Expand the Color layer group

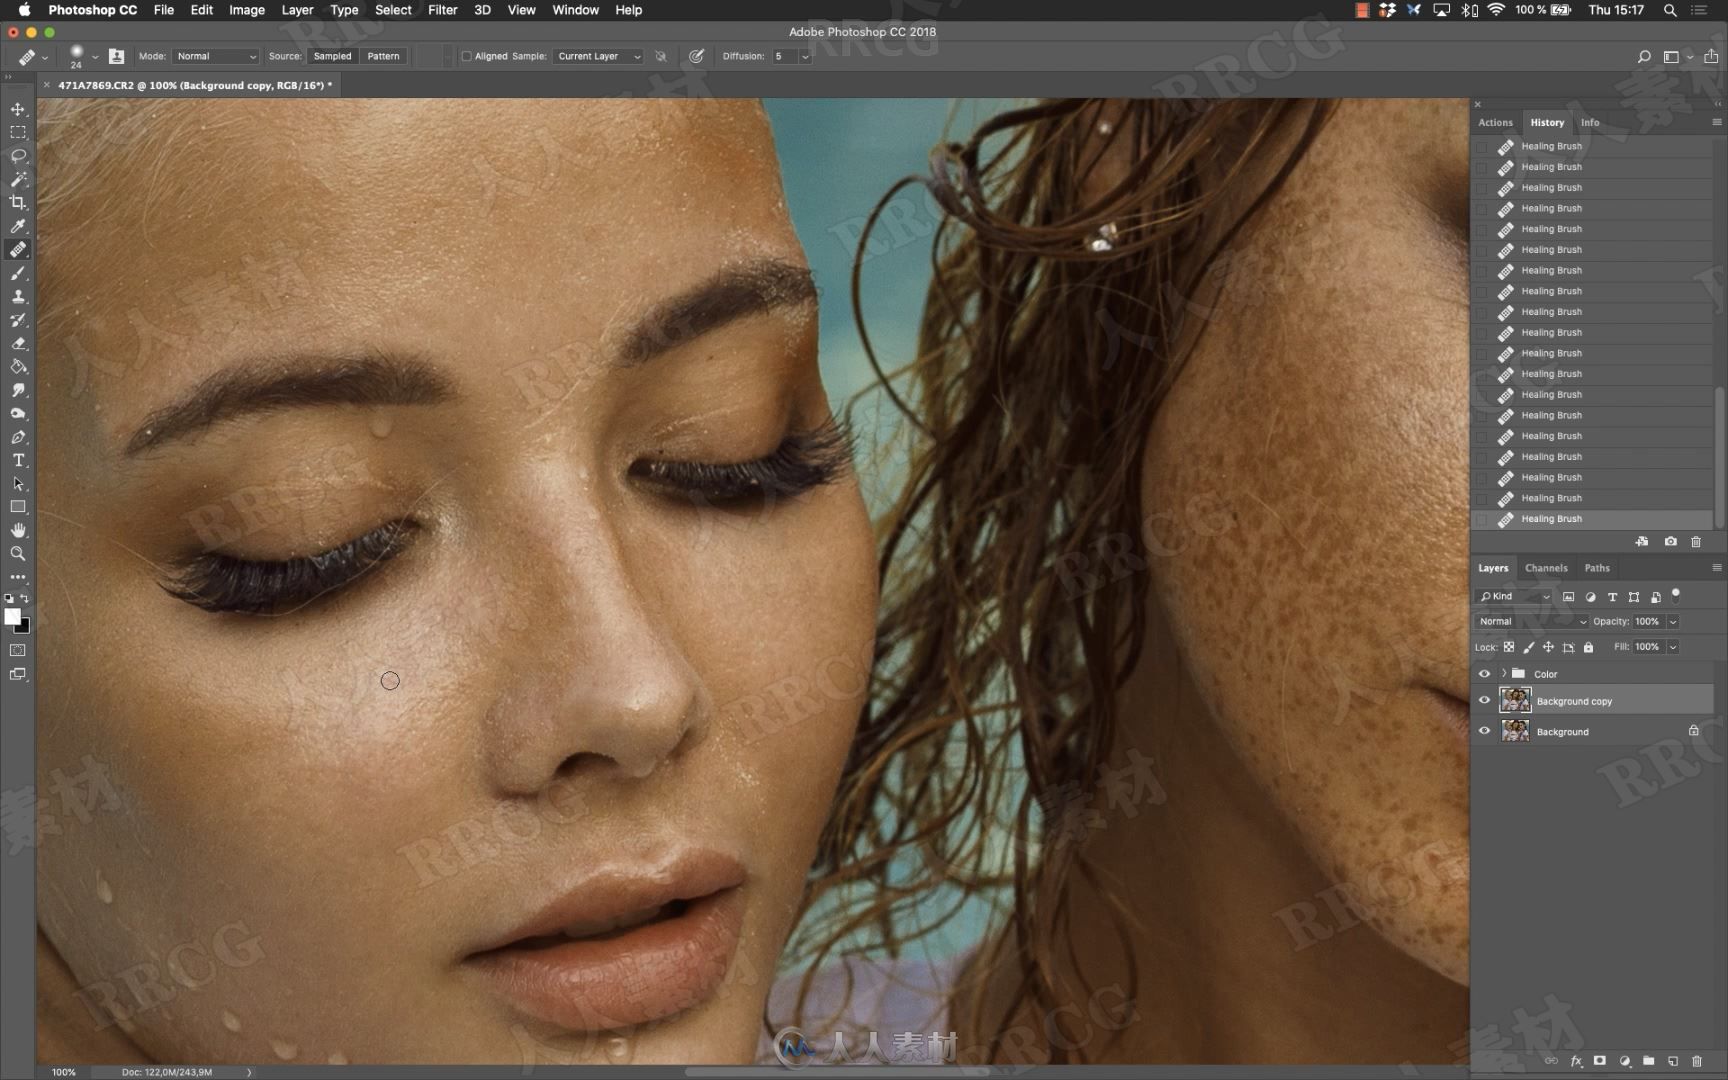click(1503, 674)
